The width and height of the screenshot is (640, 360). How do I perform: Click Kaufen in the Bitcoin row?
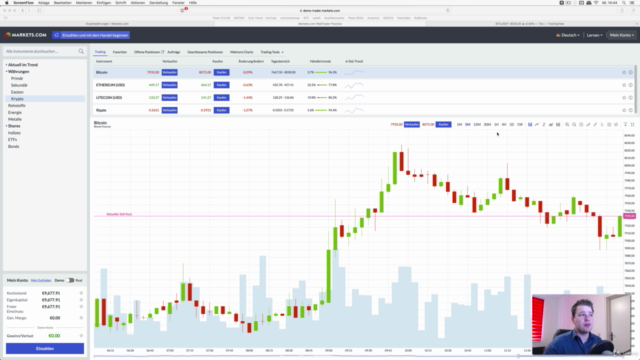(x=221, y=72)
